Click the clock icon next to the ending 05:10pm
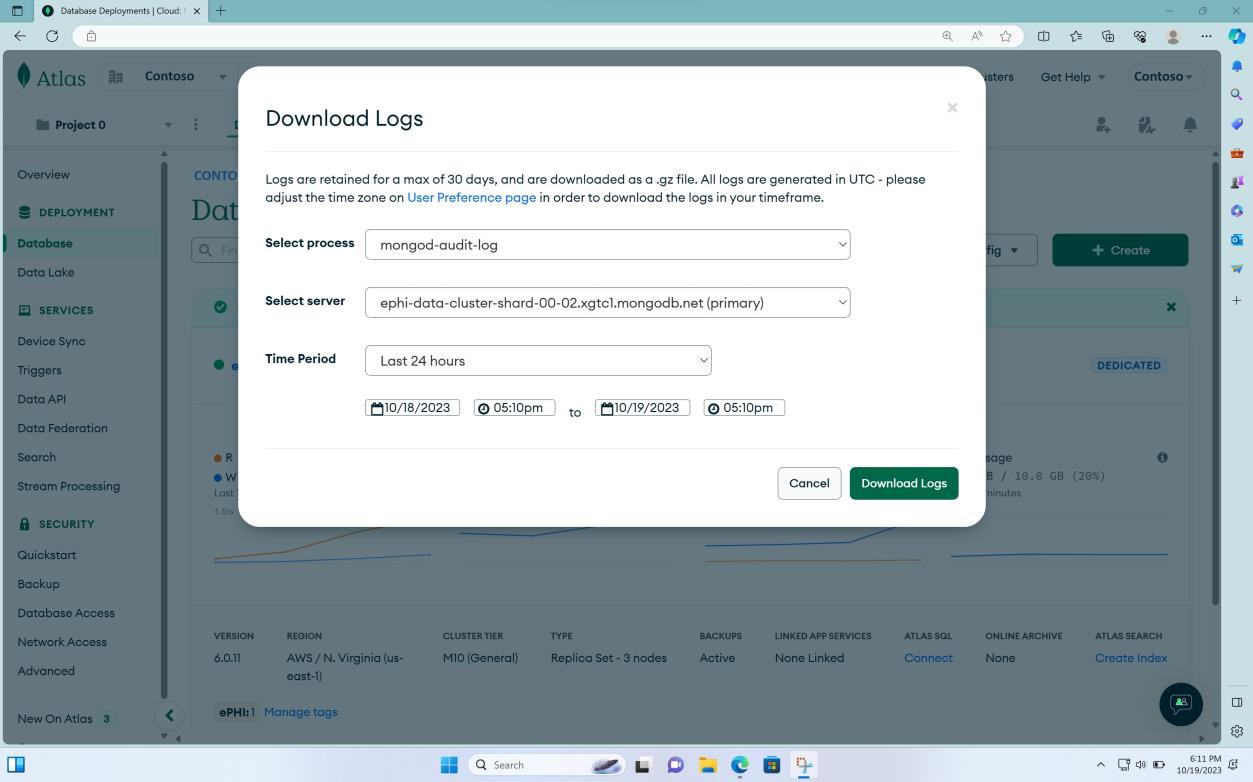1253x782 pixels. [714, 407]
